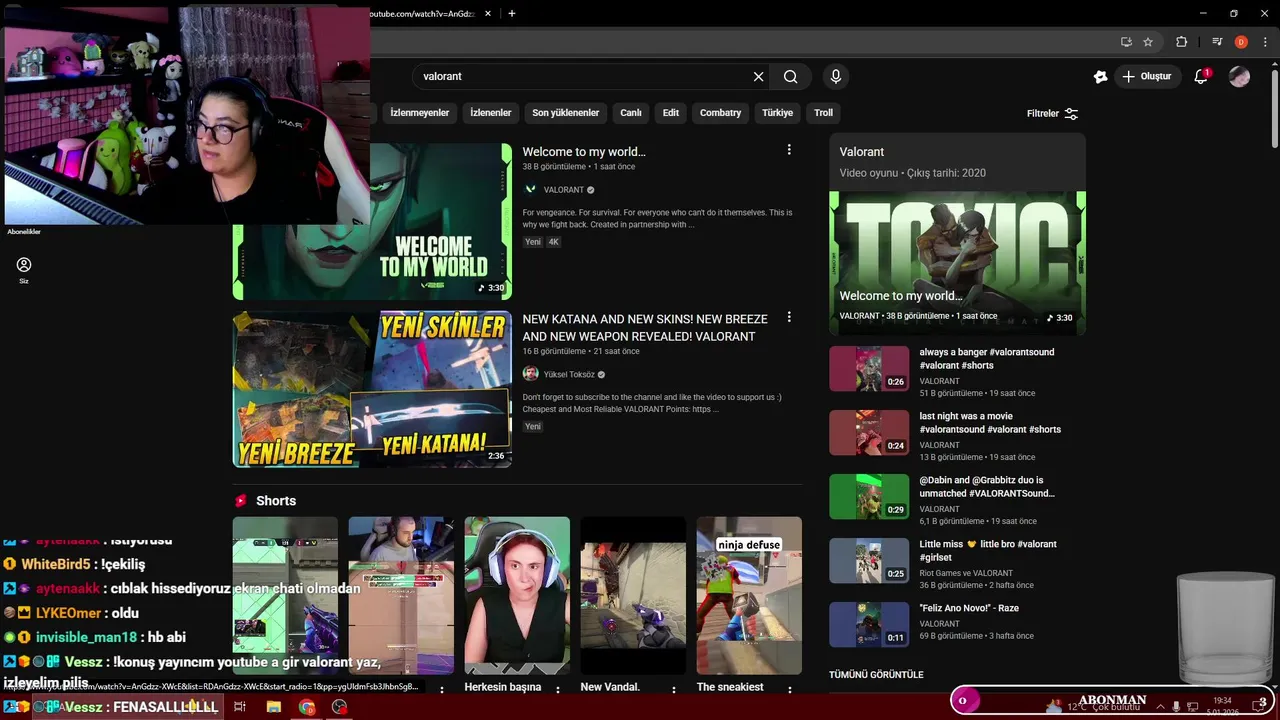Open Filtreler search filters
Screen dimensions: 1280x720
coord(1052,114)
